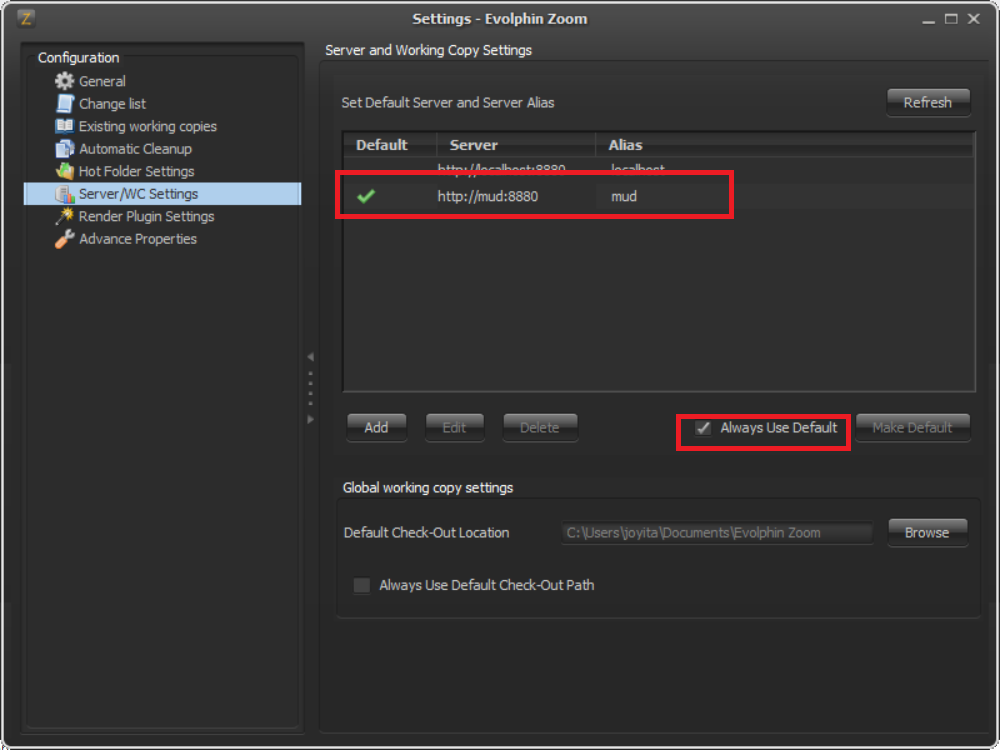Select the mud alias cell
This screenshot has width=1000, height=750.
click(x=624, y=196)
